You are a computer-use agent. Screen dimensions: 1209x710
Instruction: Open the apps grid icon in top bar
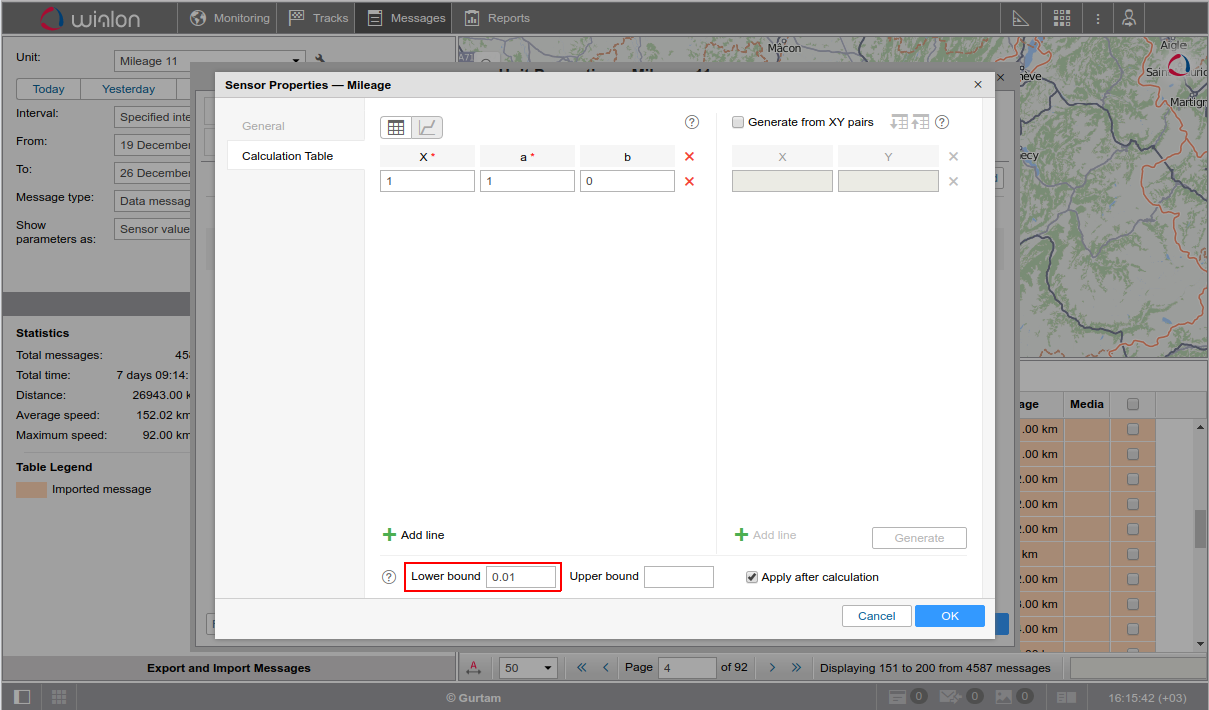tap(1062, 18)
